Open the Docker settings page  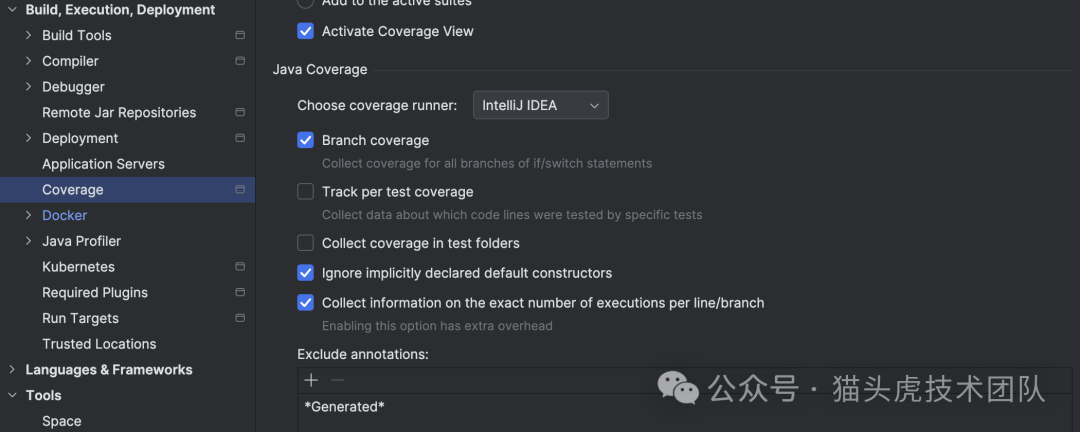click(x=65, y=215)
